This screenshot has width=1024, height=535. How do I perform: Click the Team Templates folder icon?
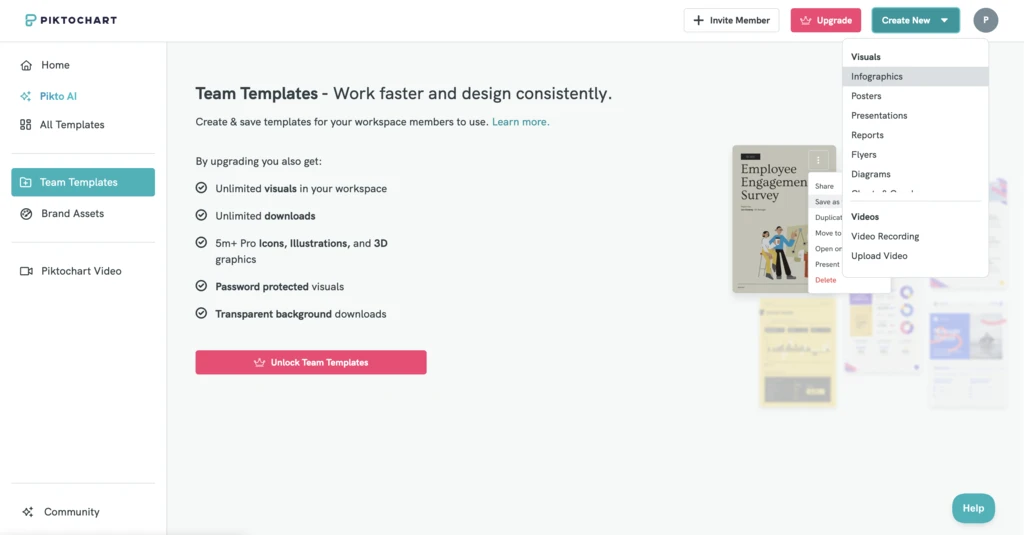25,182
